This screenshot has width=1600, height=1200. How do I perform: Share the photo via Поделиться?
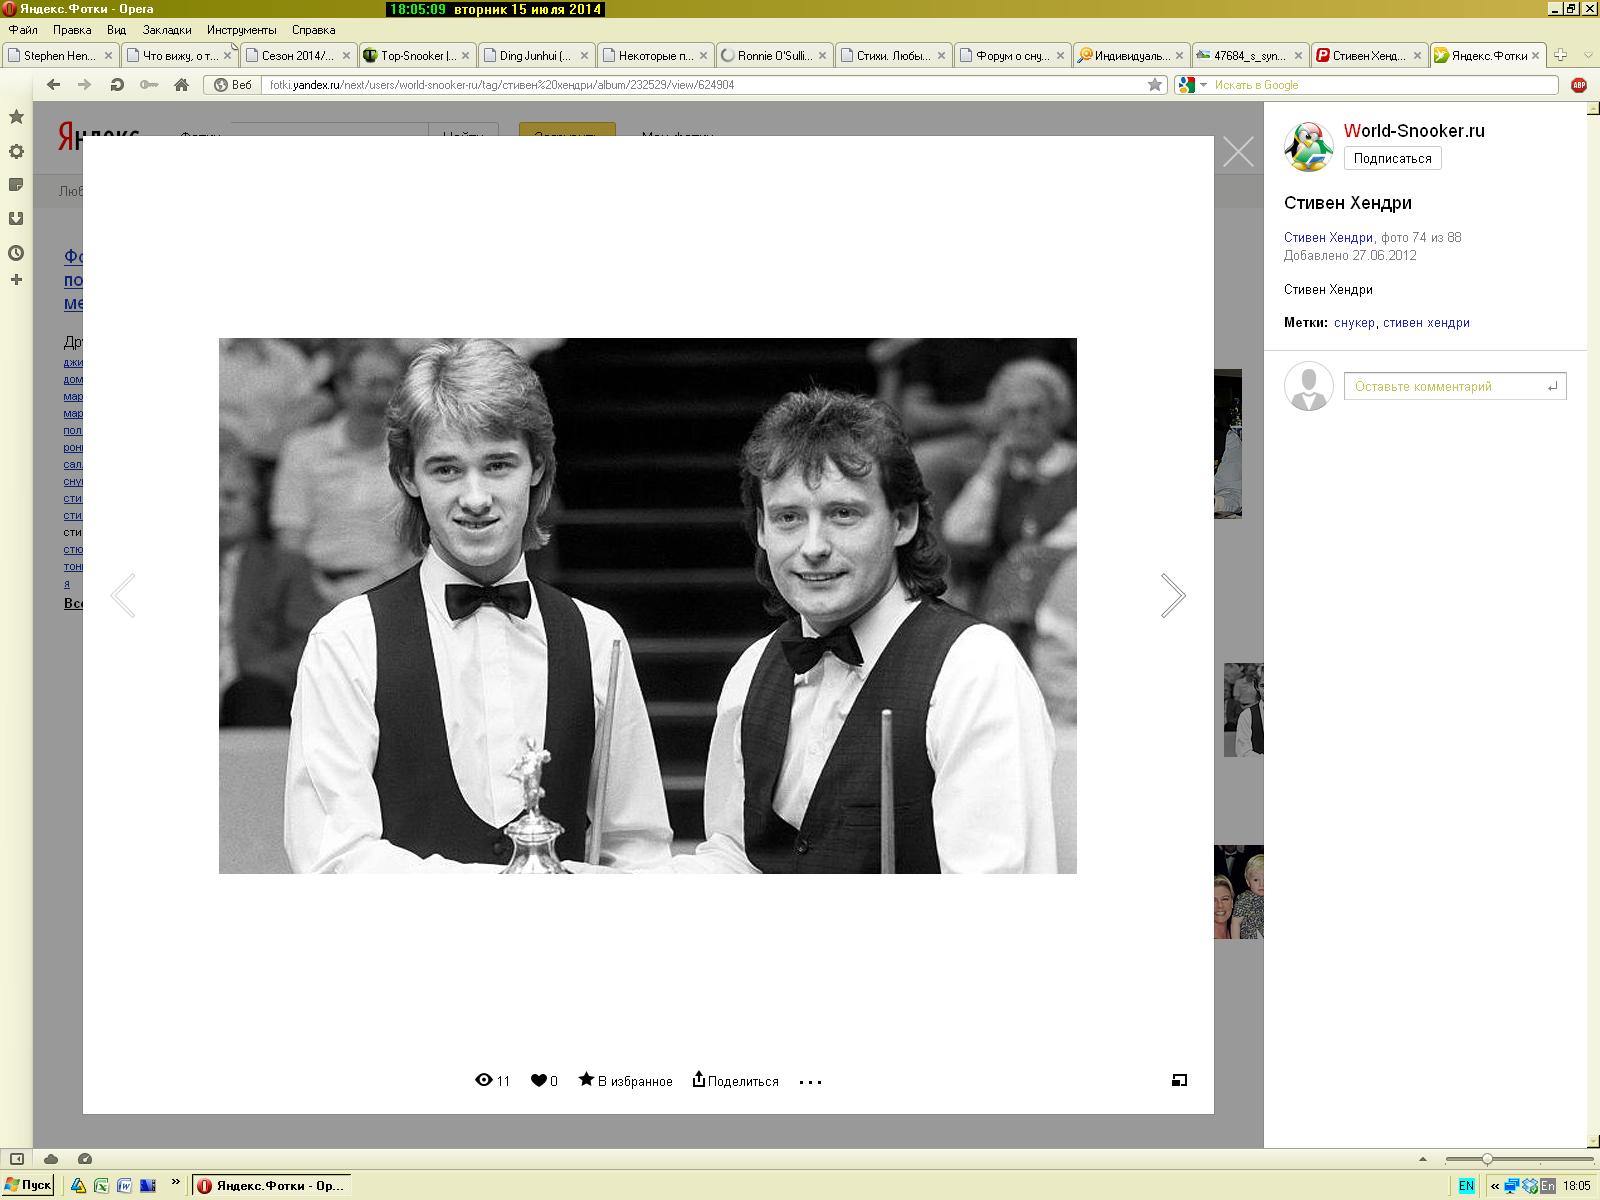point(735,1080)
